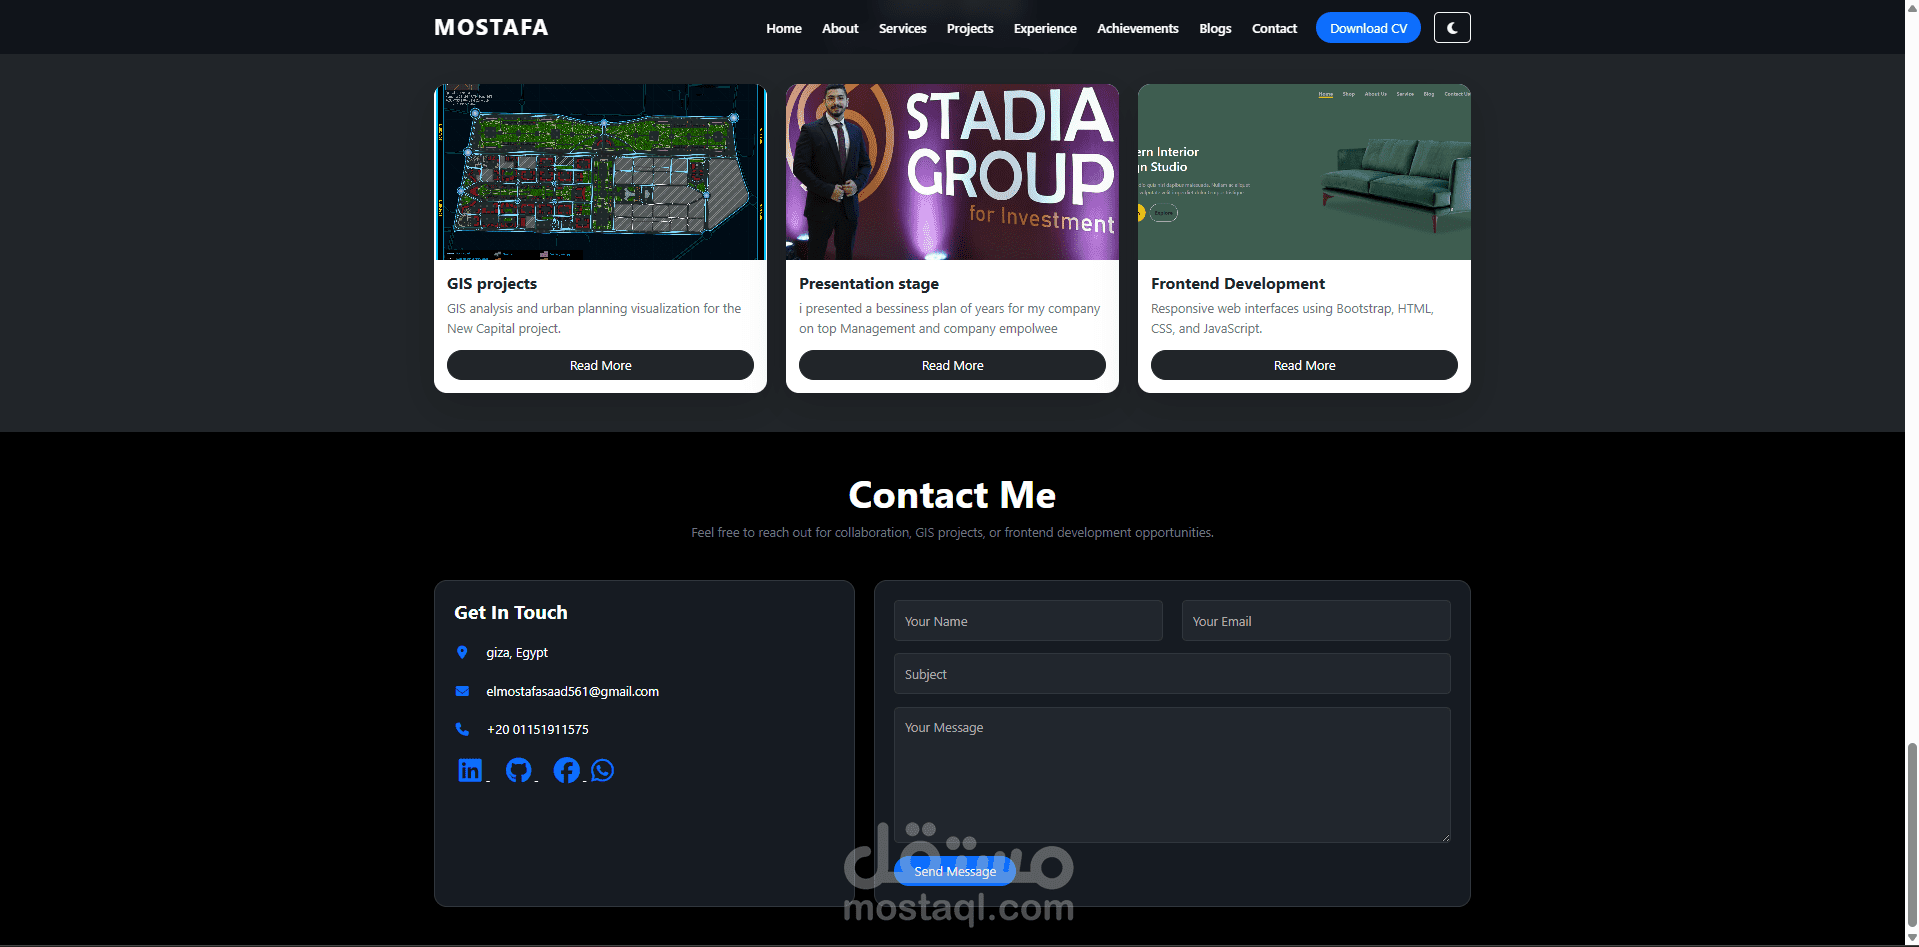Open the Achievements nav item
This screenshot has width=1919, height=947.
[x=1138, y=28]
